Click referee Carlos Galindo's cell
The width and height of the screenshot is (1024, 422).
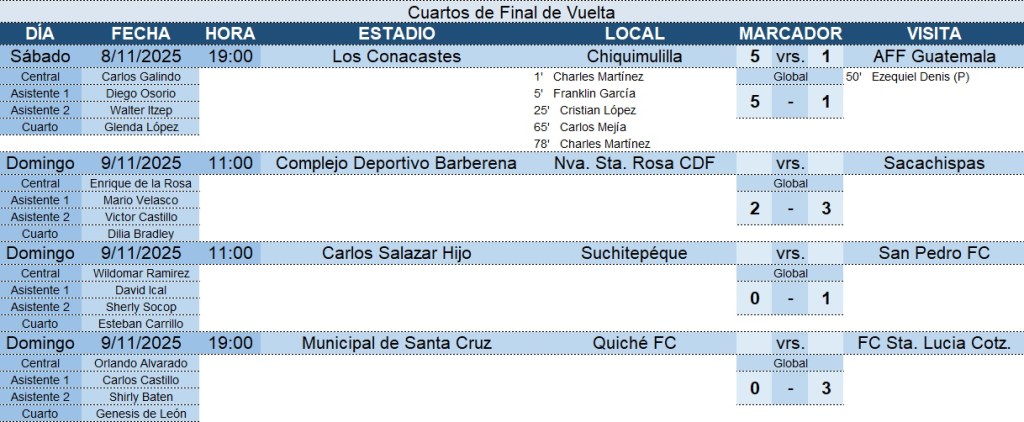click(x=139, y=76)
